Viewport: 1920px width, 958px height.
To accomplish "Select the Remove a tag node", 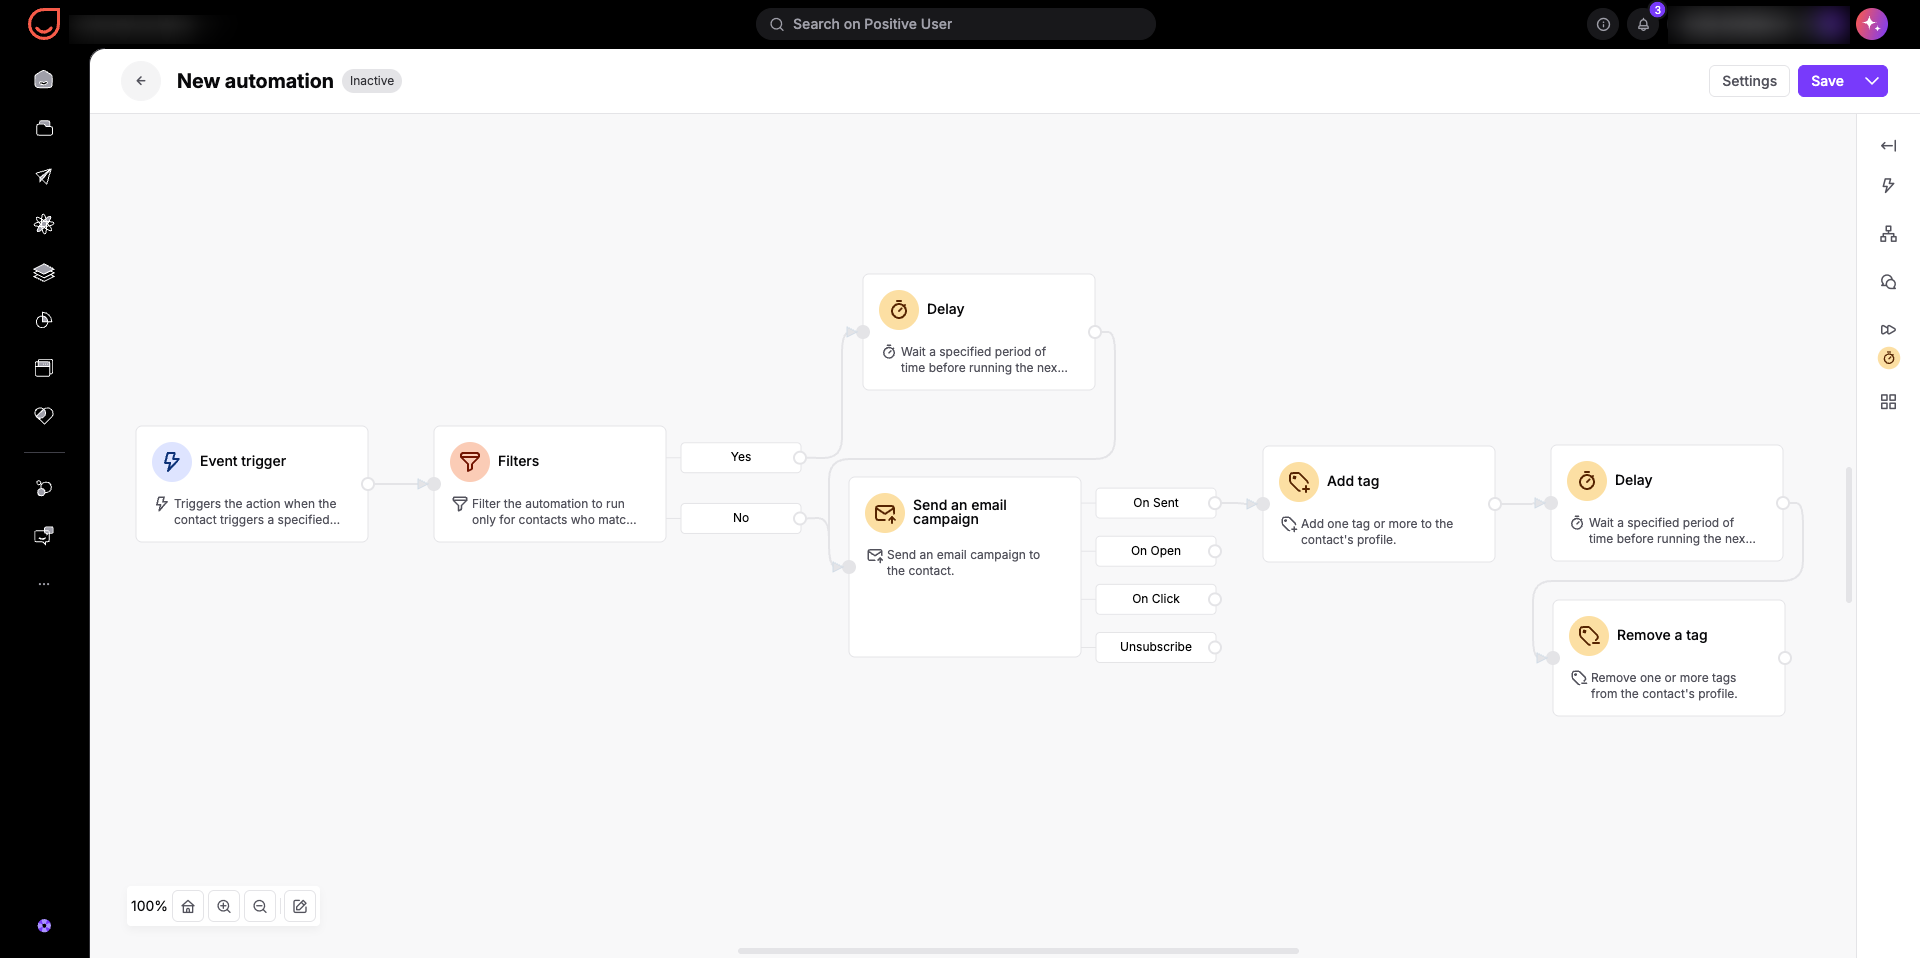I will coord(1669,658).
